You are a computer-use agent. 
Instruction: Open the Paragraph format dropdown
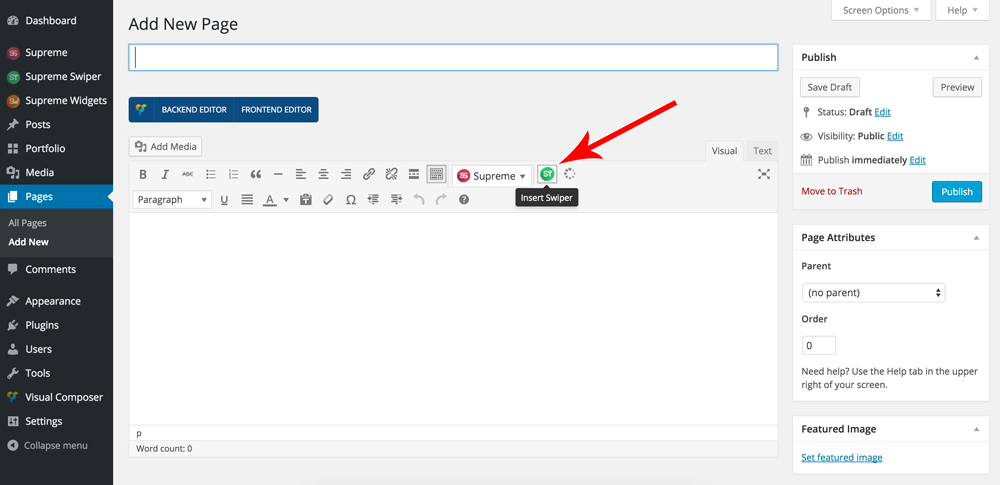click(x=172, y=200)
